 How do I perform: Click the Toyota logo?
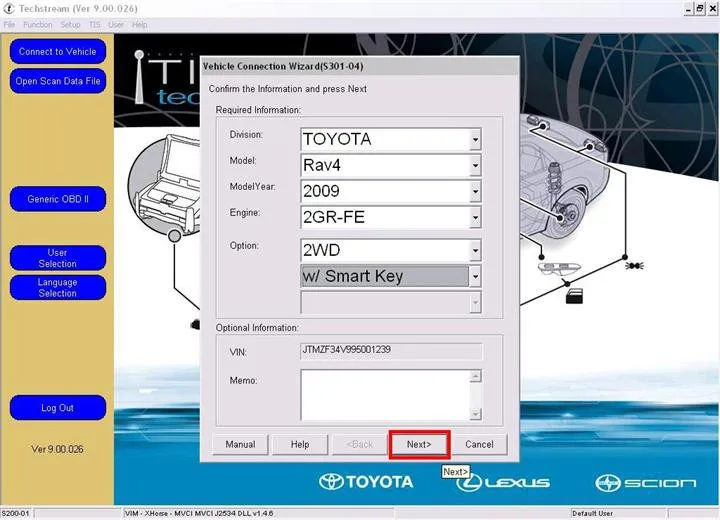pyautogui.click(x=366, y=482)
